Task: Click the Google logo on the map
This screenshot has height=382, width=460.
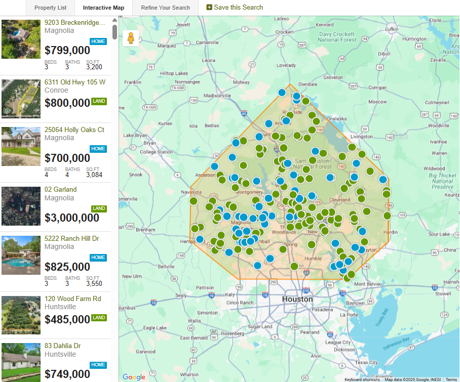Action: (x=134, y=377)
